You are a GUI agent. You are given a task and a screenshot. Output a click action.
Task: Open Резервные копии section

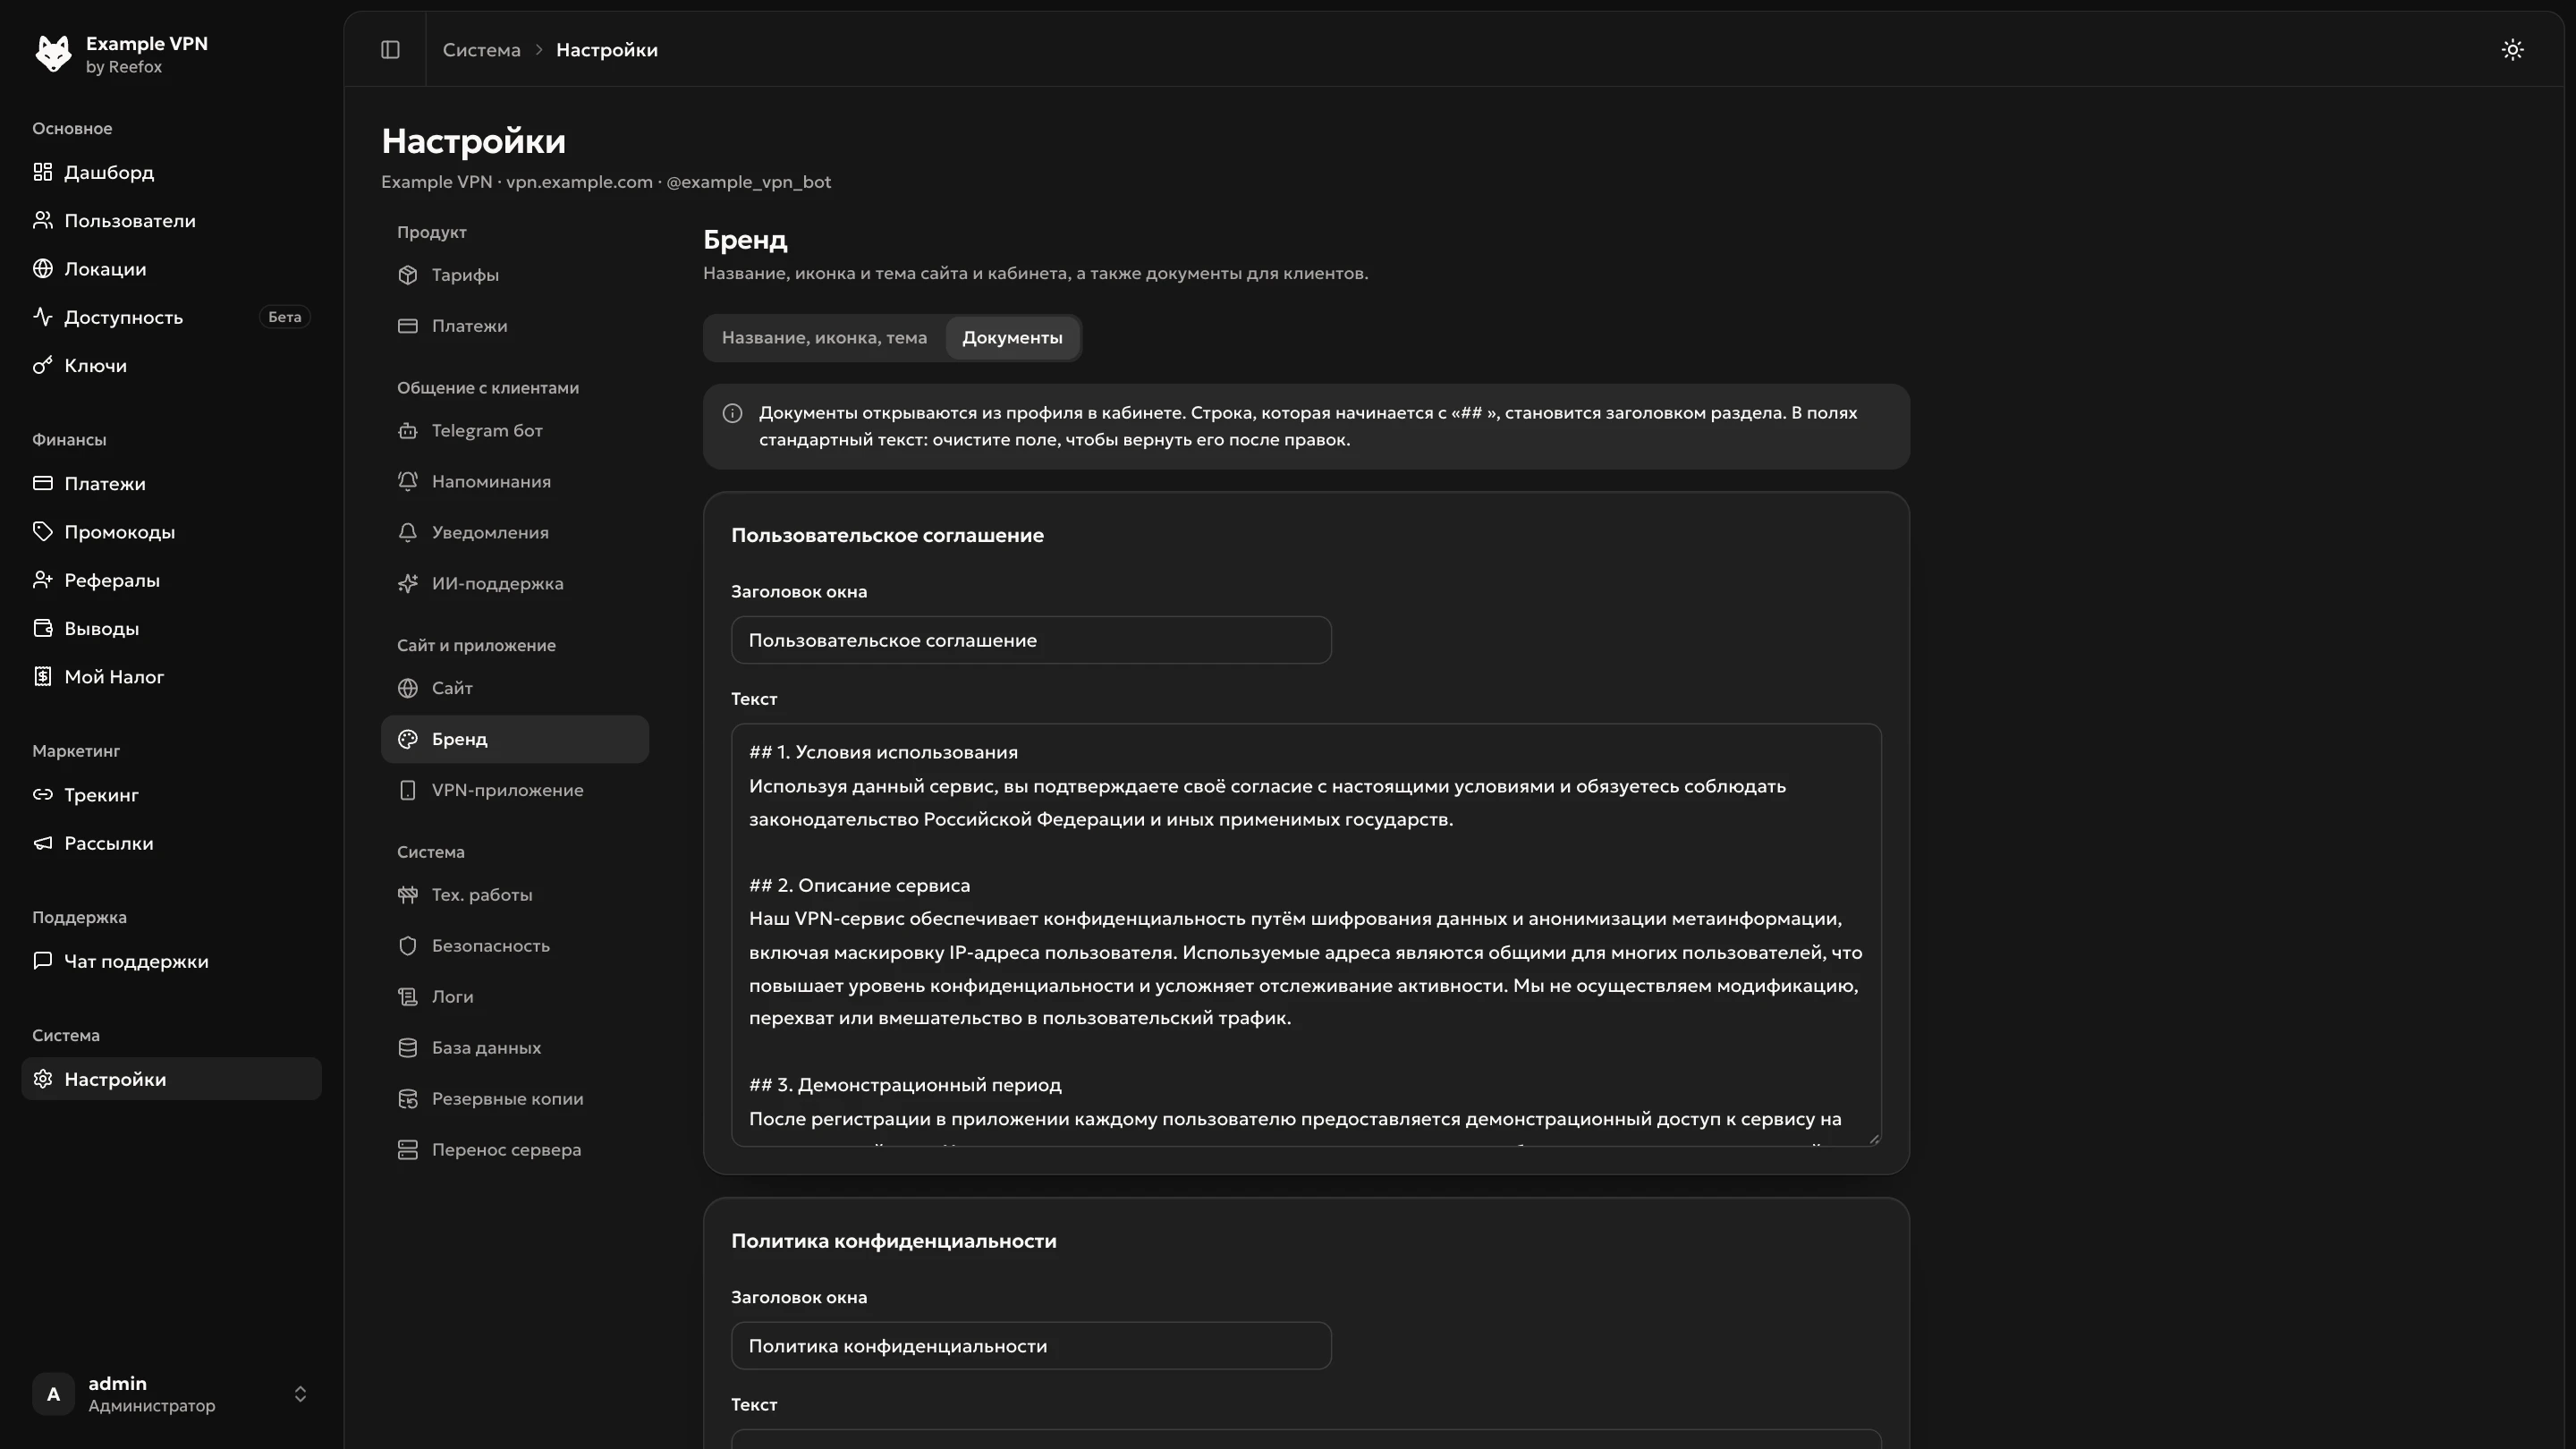pos(514,1099)
